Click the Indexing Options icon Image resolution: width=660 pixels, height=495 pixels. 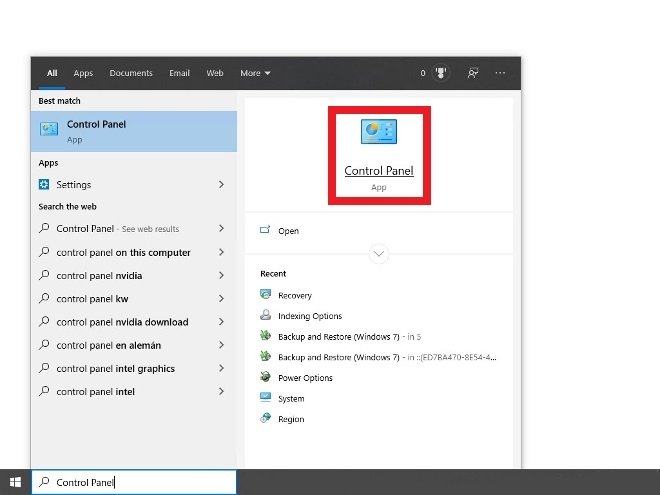(265, 315)
